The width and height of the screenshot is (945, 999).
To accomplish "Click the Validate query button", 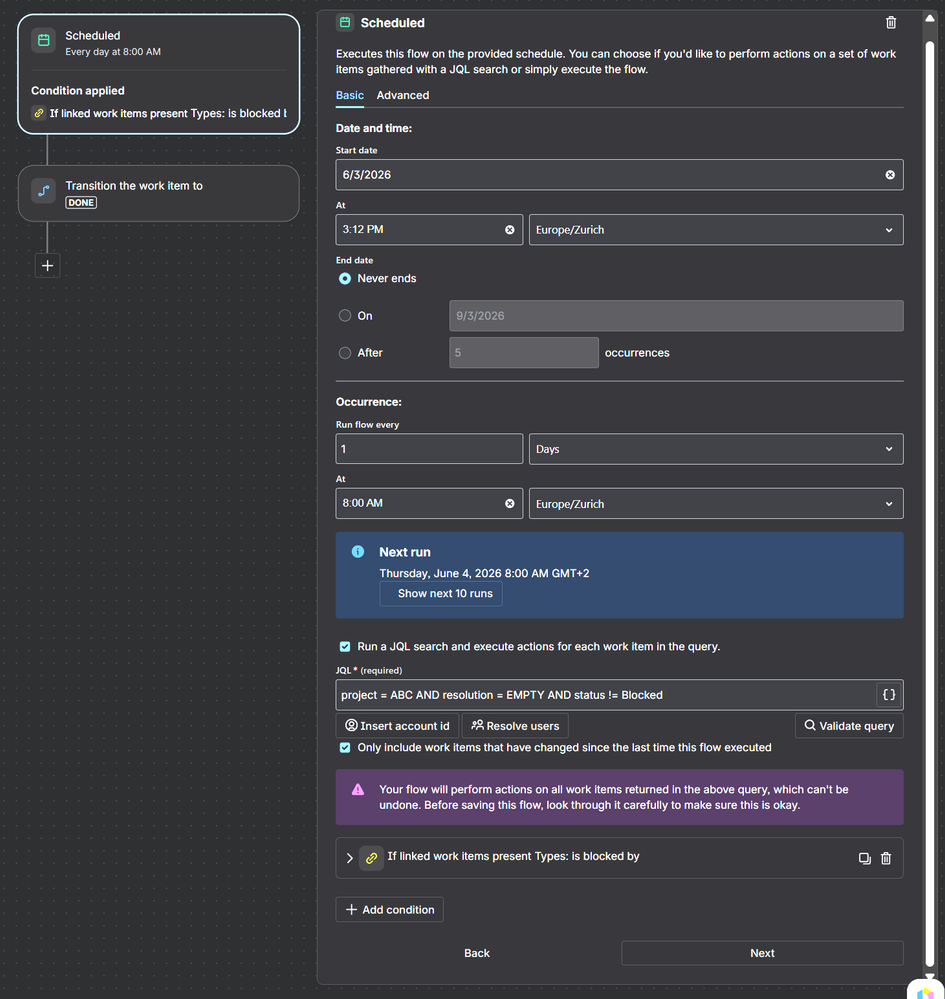I will point(849,726).
